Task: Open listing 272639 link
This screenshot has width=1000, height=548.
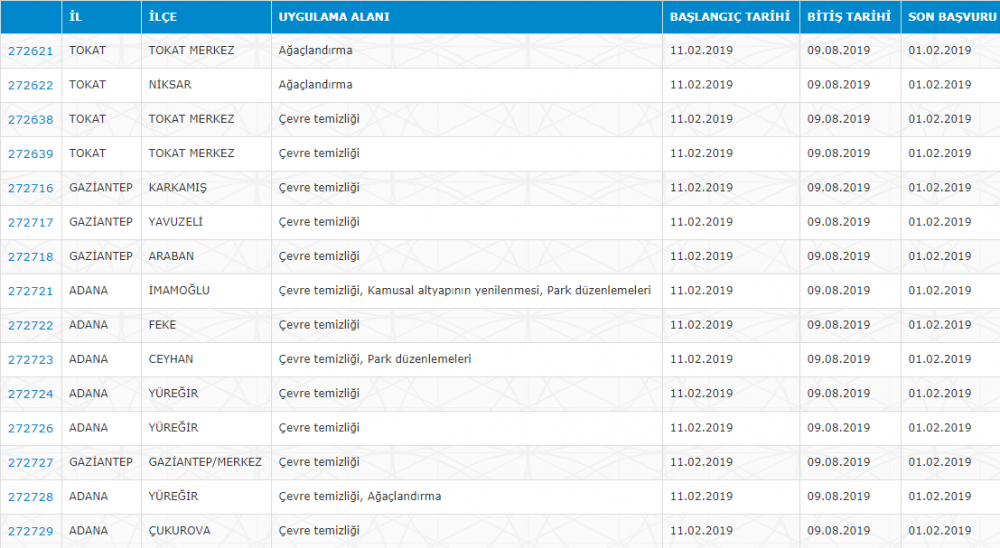Action: (x=31, y=154)
